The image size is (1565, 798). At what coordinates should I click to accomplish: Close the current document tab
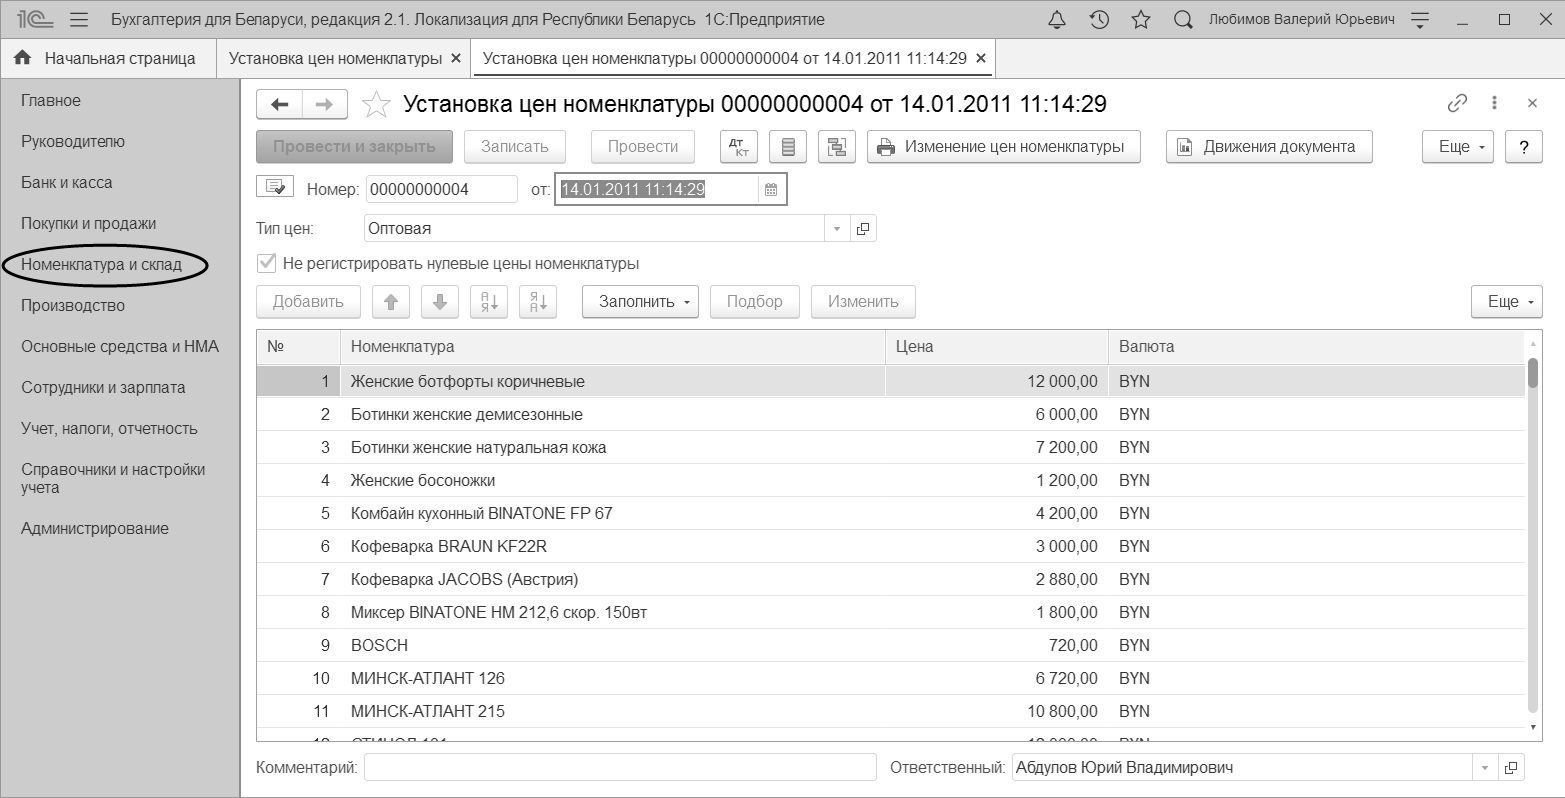coord(981,59)
